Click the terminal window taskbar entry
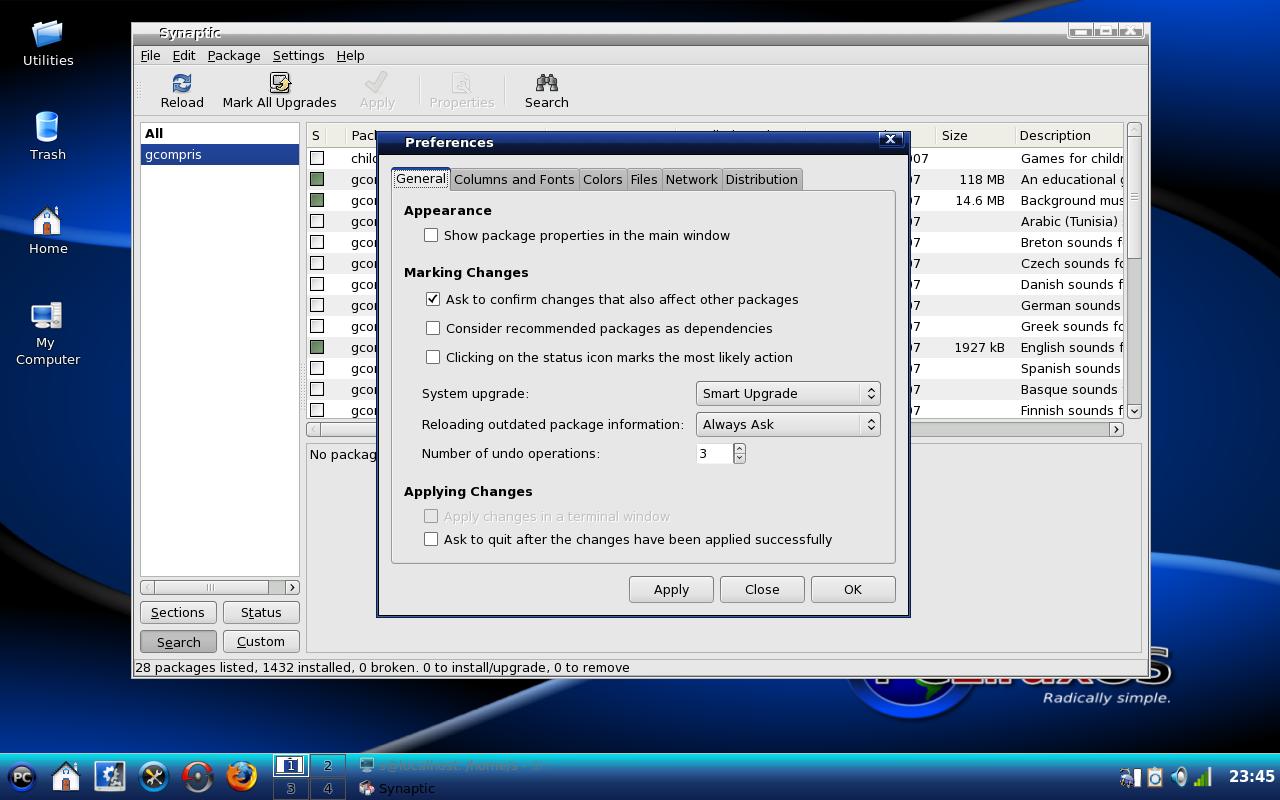The height and width of the screenshot is (800, 1280). 452,765
